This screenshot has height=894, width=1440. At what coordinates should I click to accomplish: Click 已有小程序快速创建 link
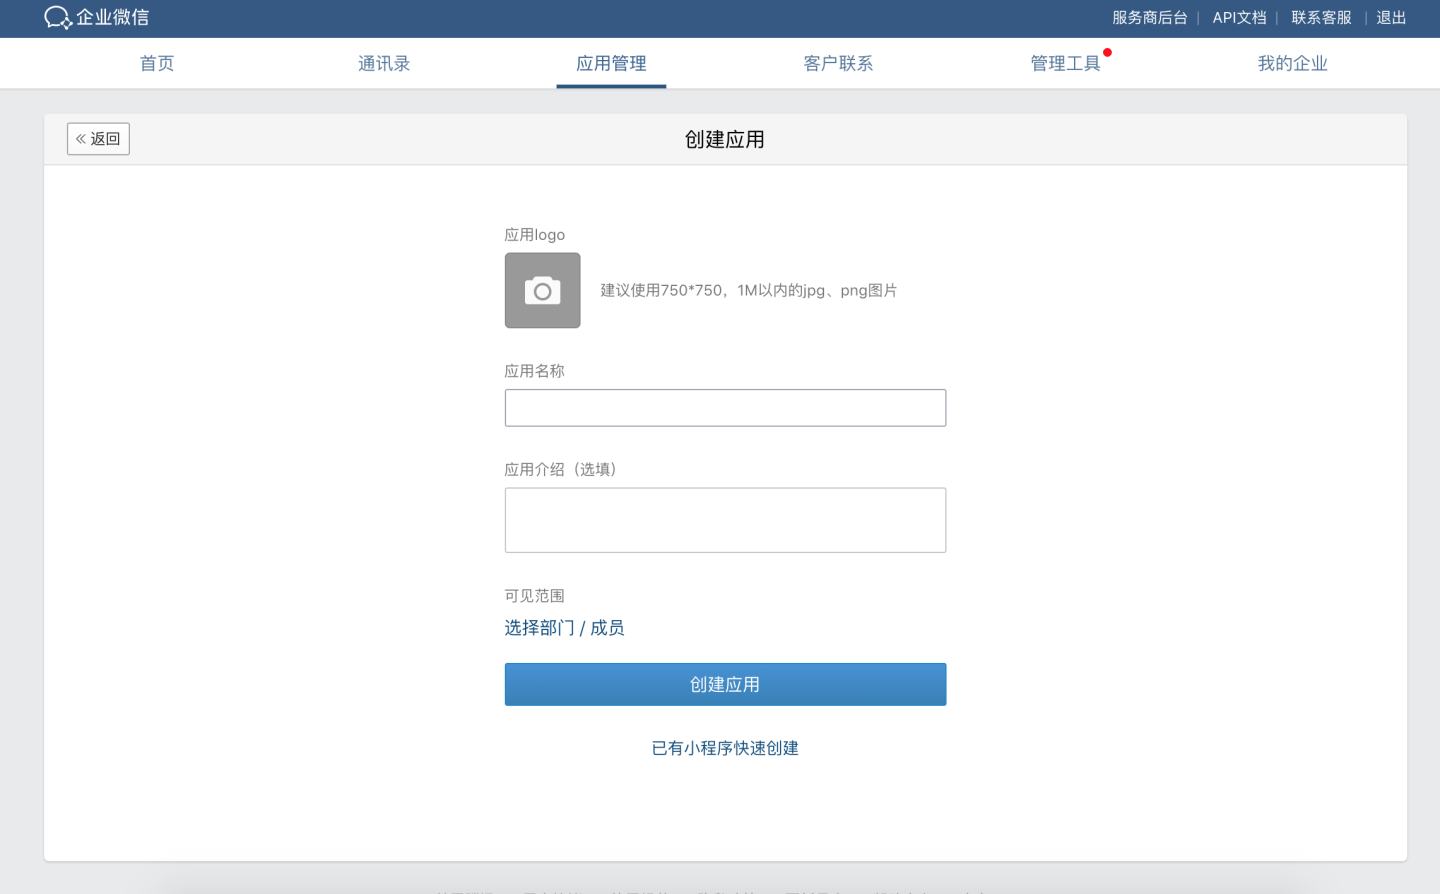point(725,748)
